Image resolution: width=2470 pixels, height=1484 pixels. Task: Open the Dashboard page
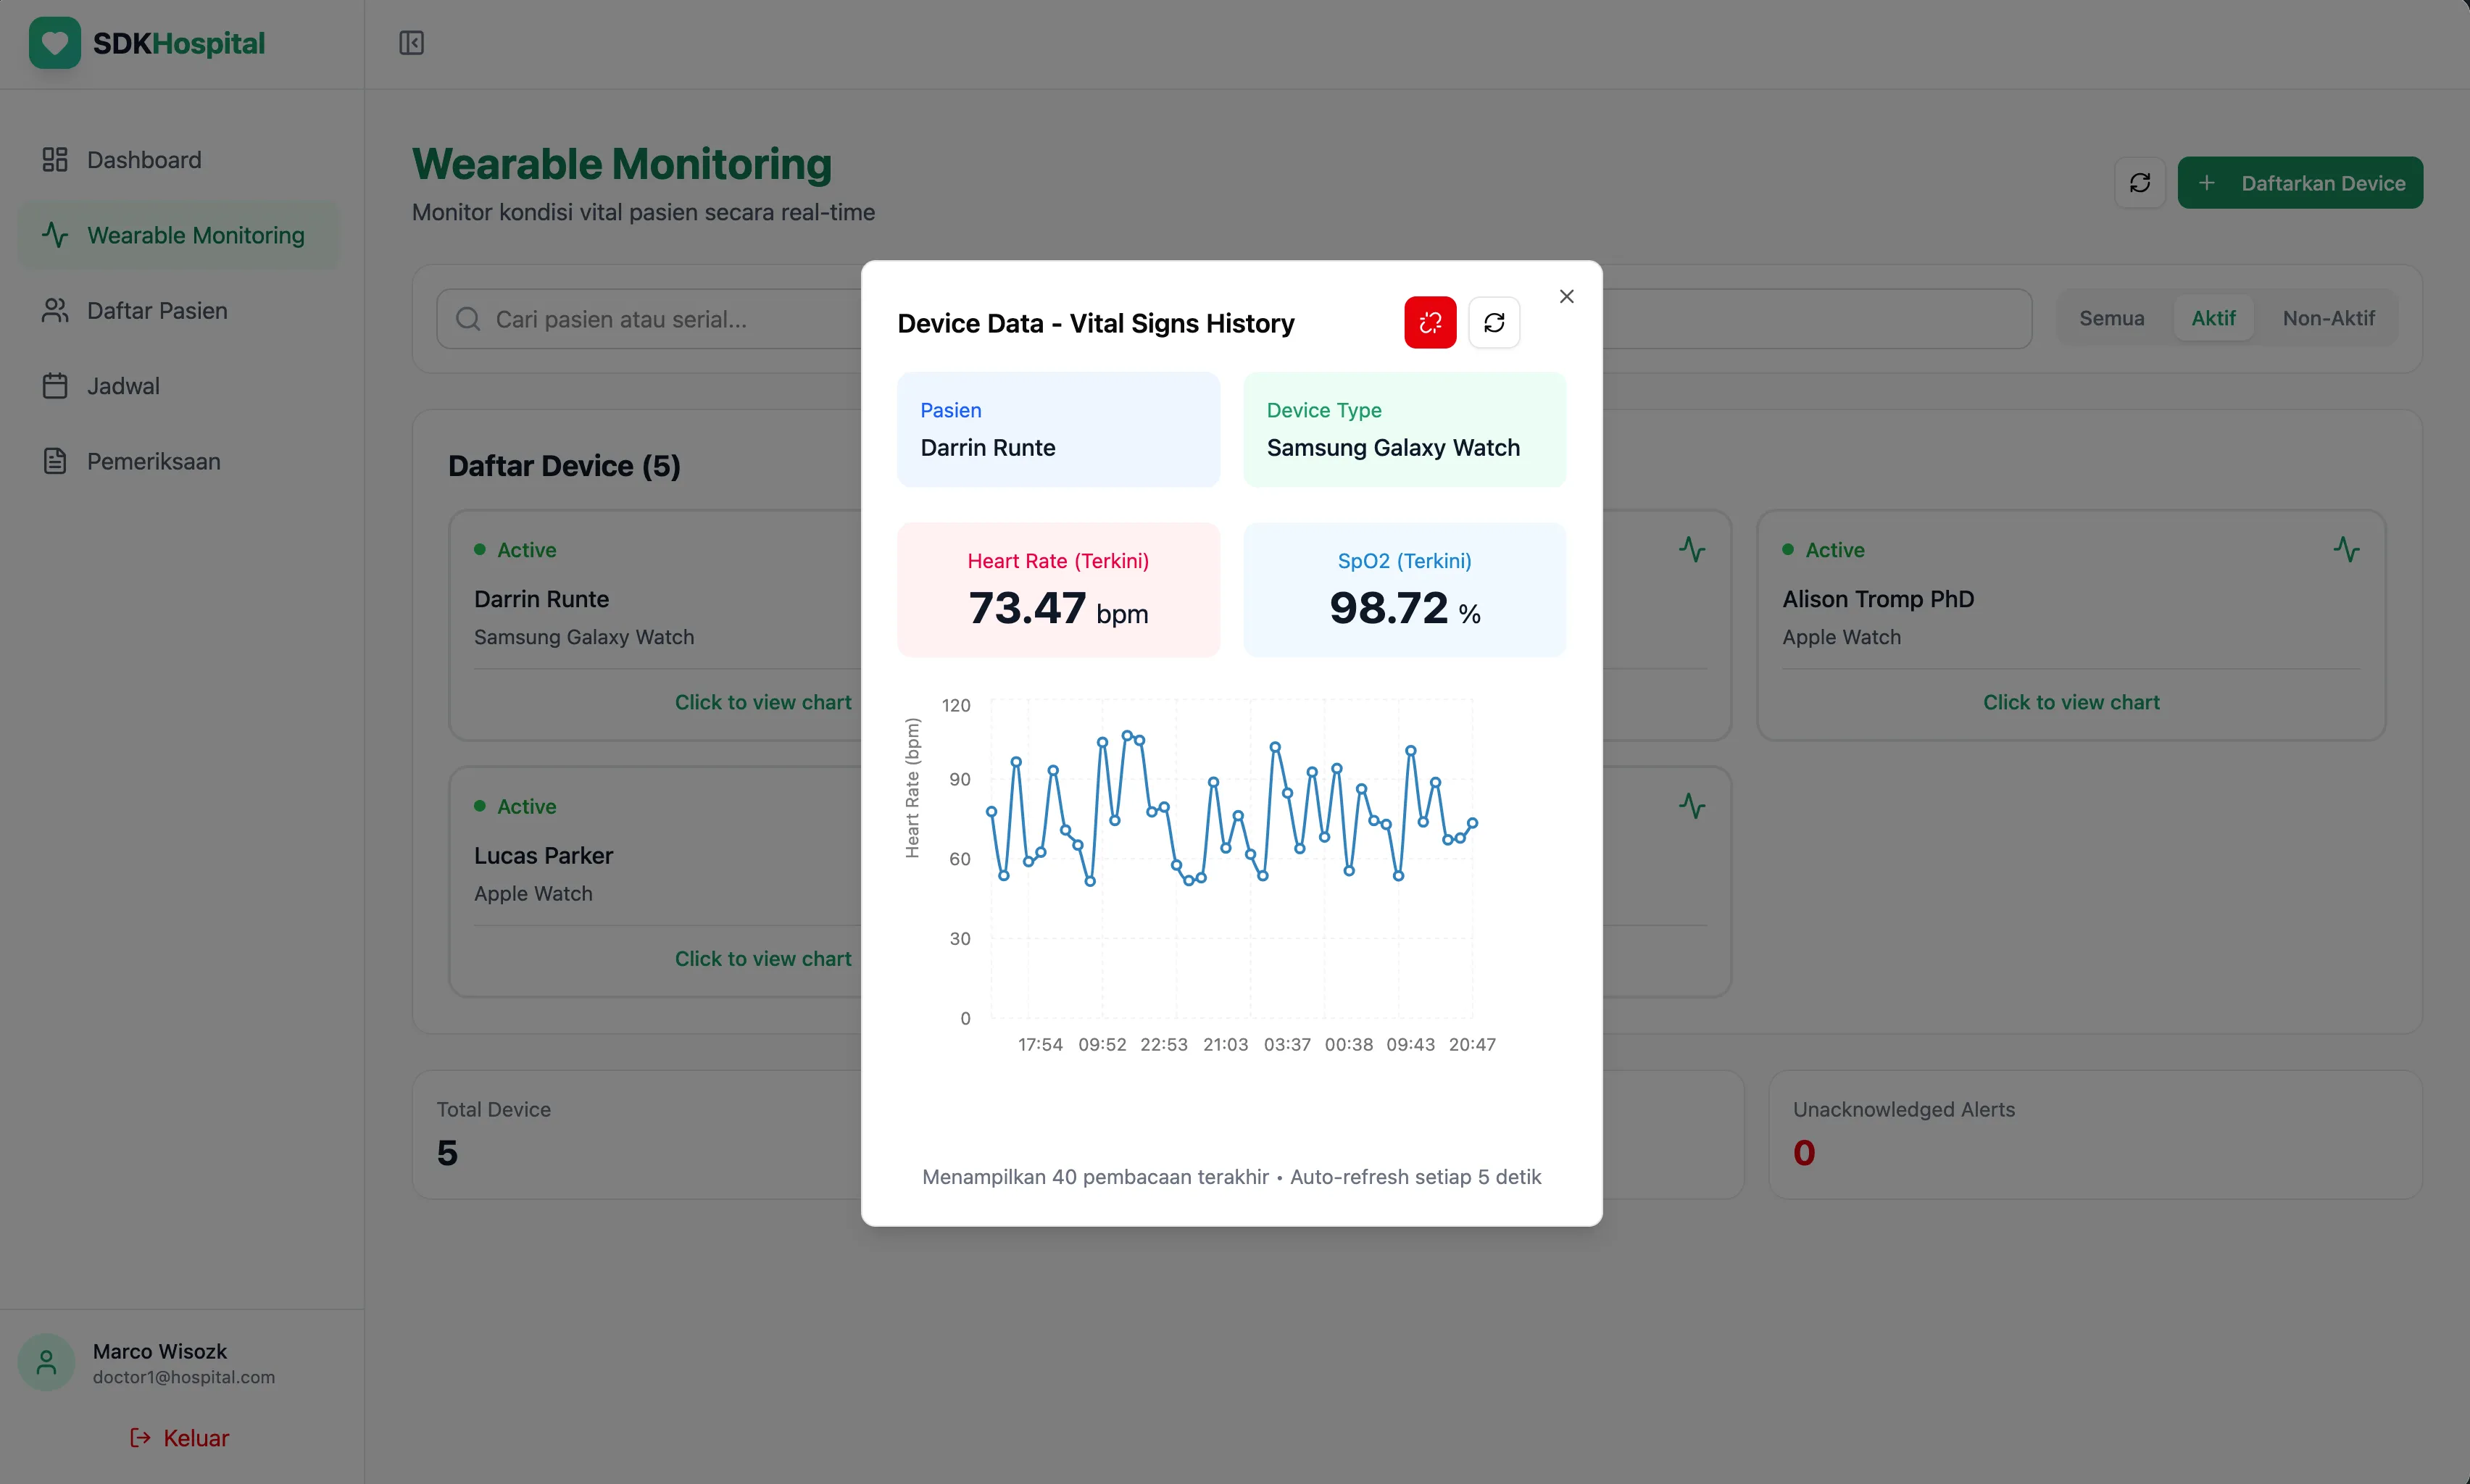click(x=144, y=160)
